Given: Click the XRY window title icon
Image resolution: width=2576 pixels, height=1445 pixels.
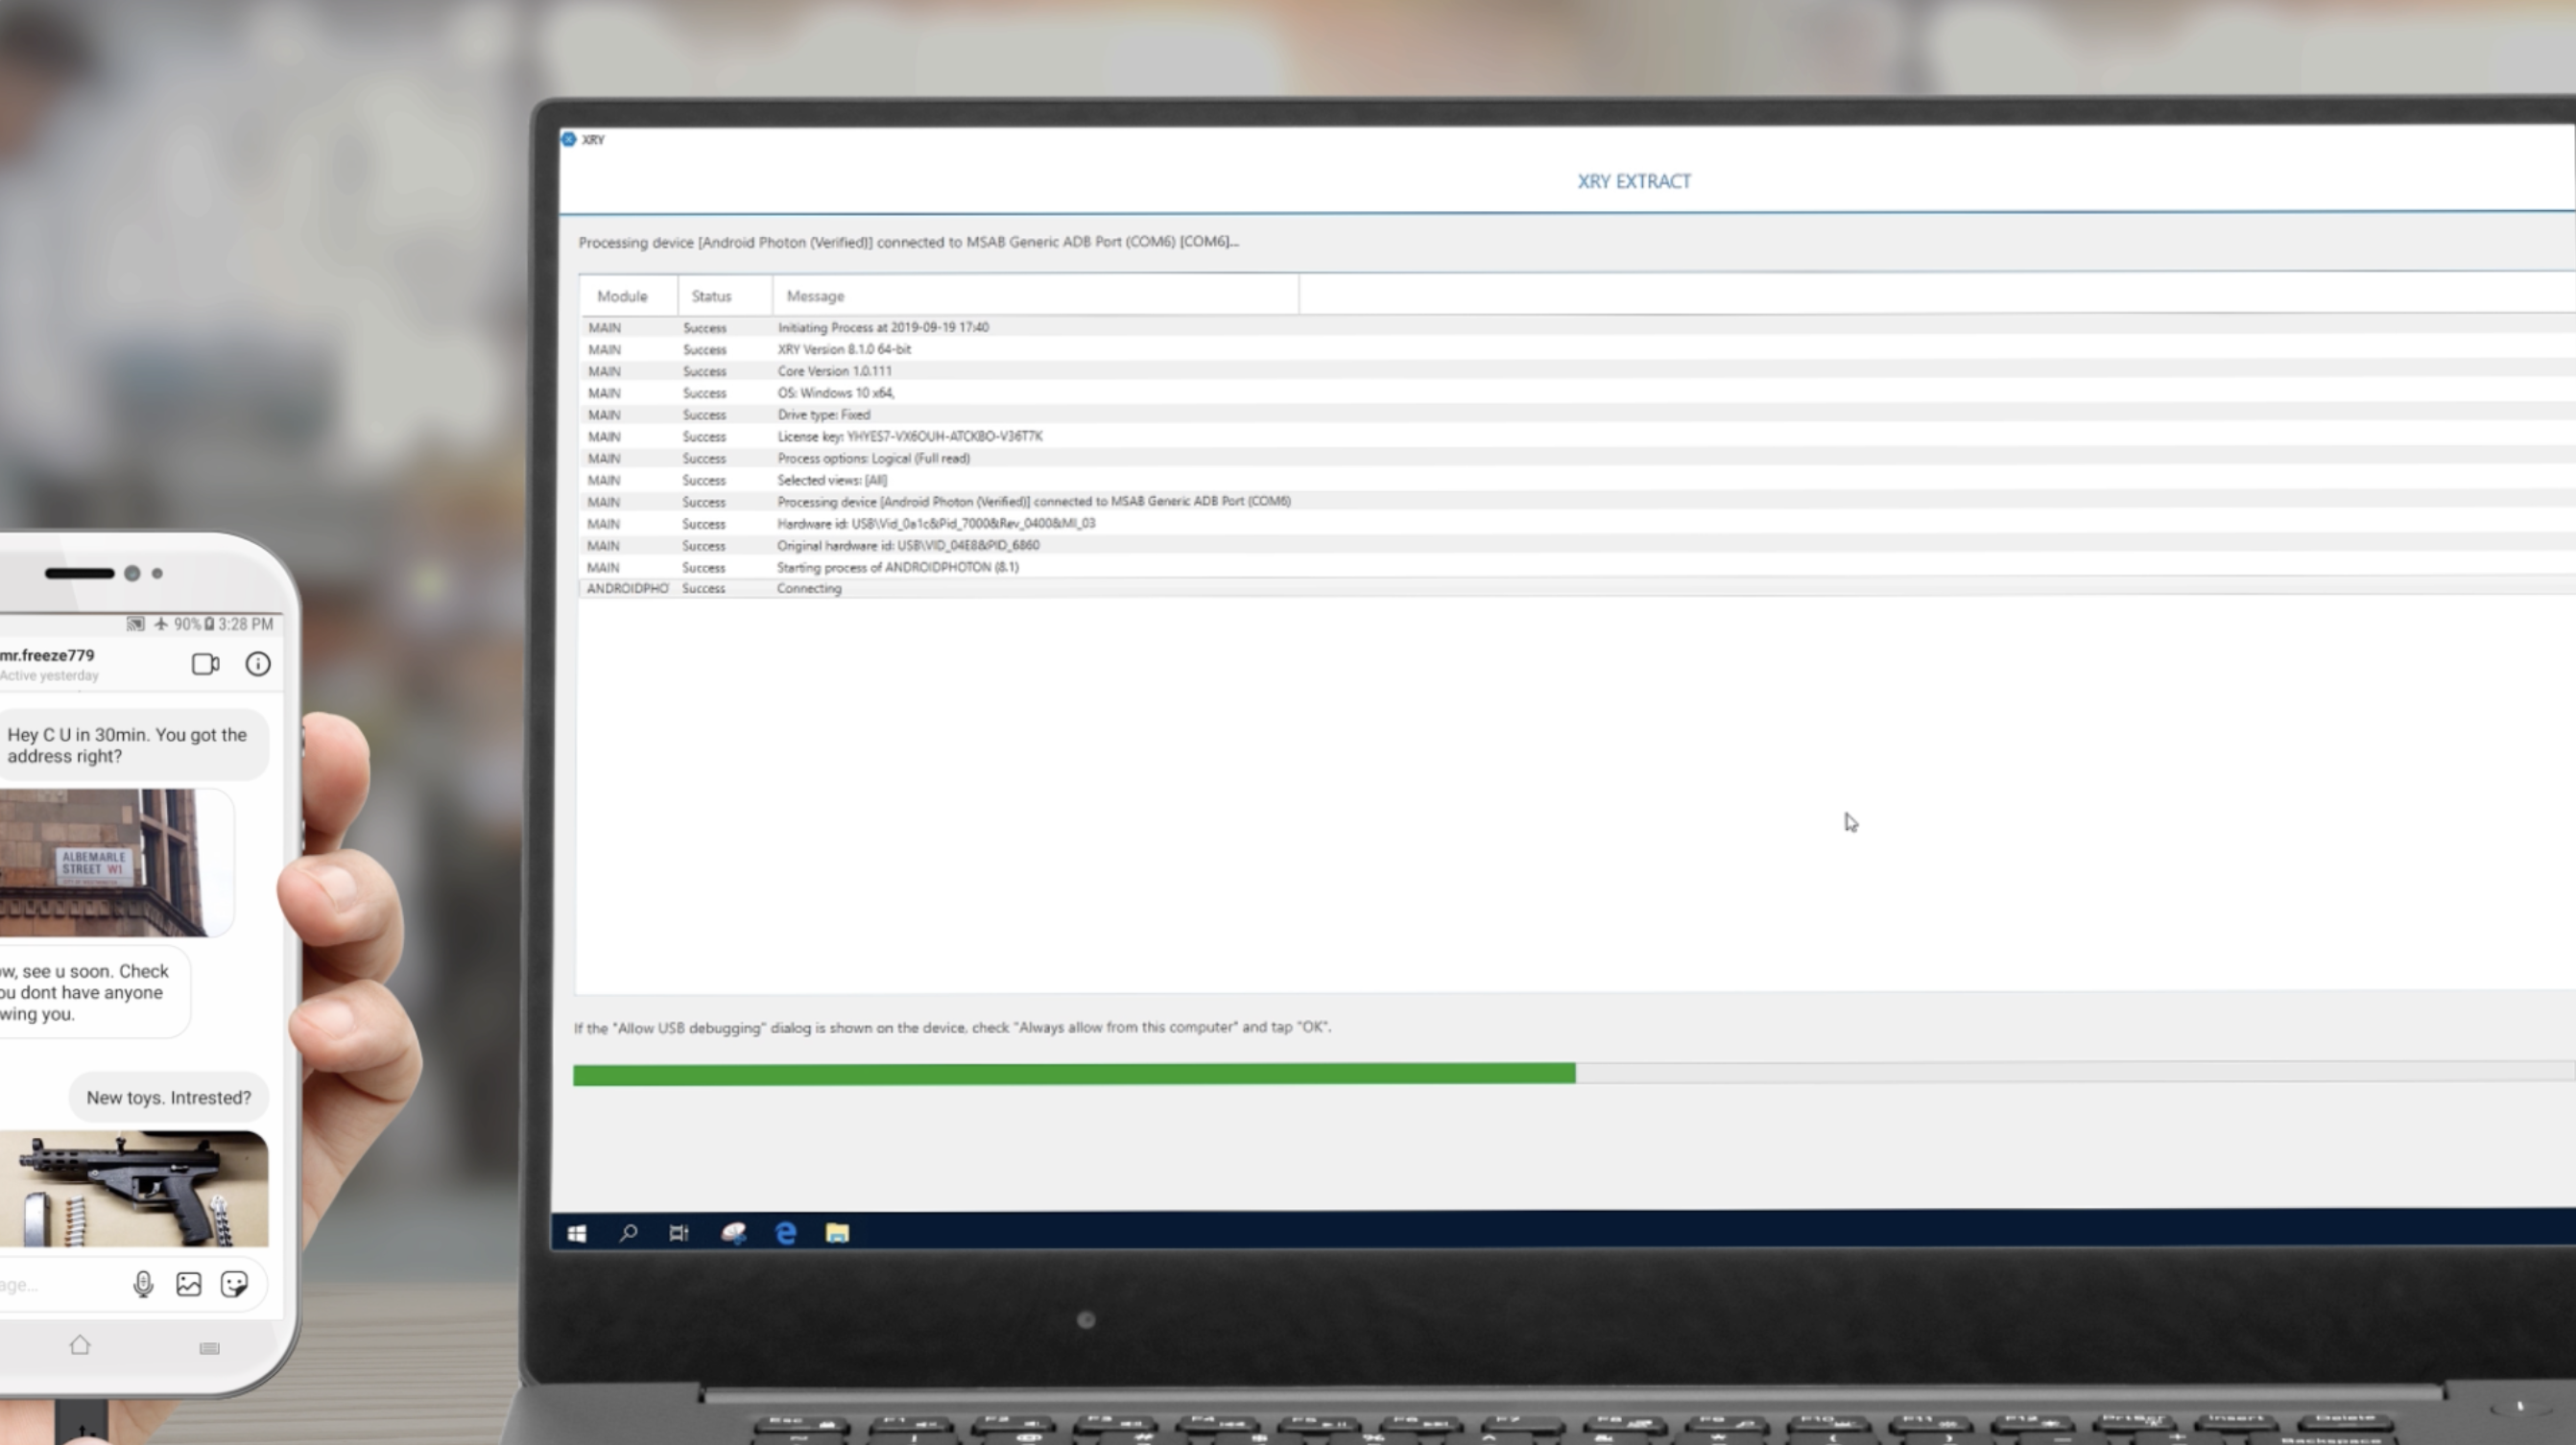Looking at the screenshot, I should pos(569,139).
